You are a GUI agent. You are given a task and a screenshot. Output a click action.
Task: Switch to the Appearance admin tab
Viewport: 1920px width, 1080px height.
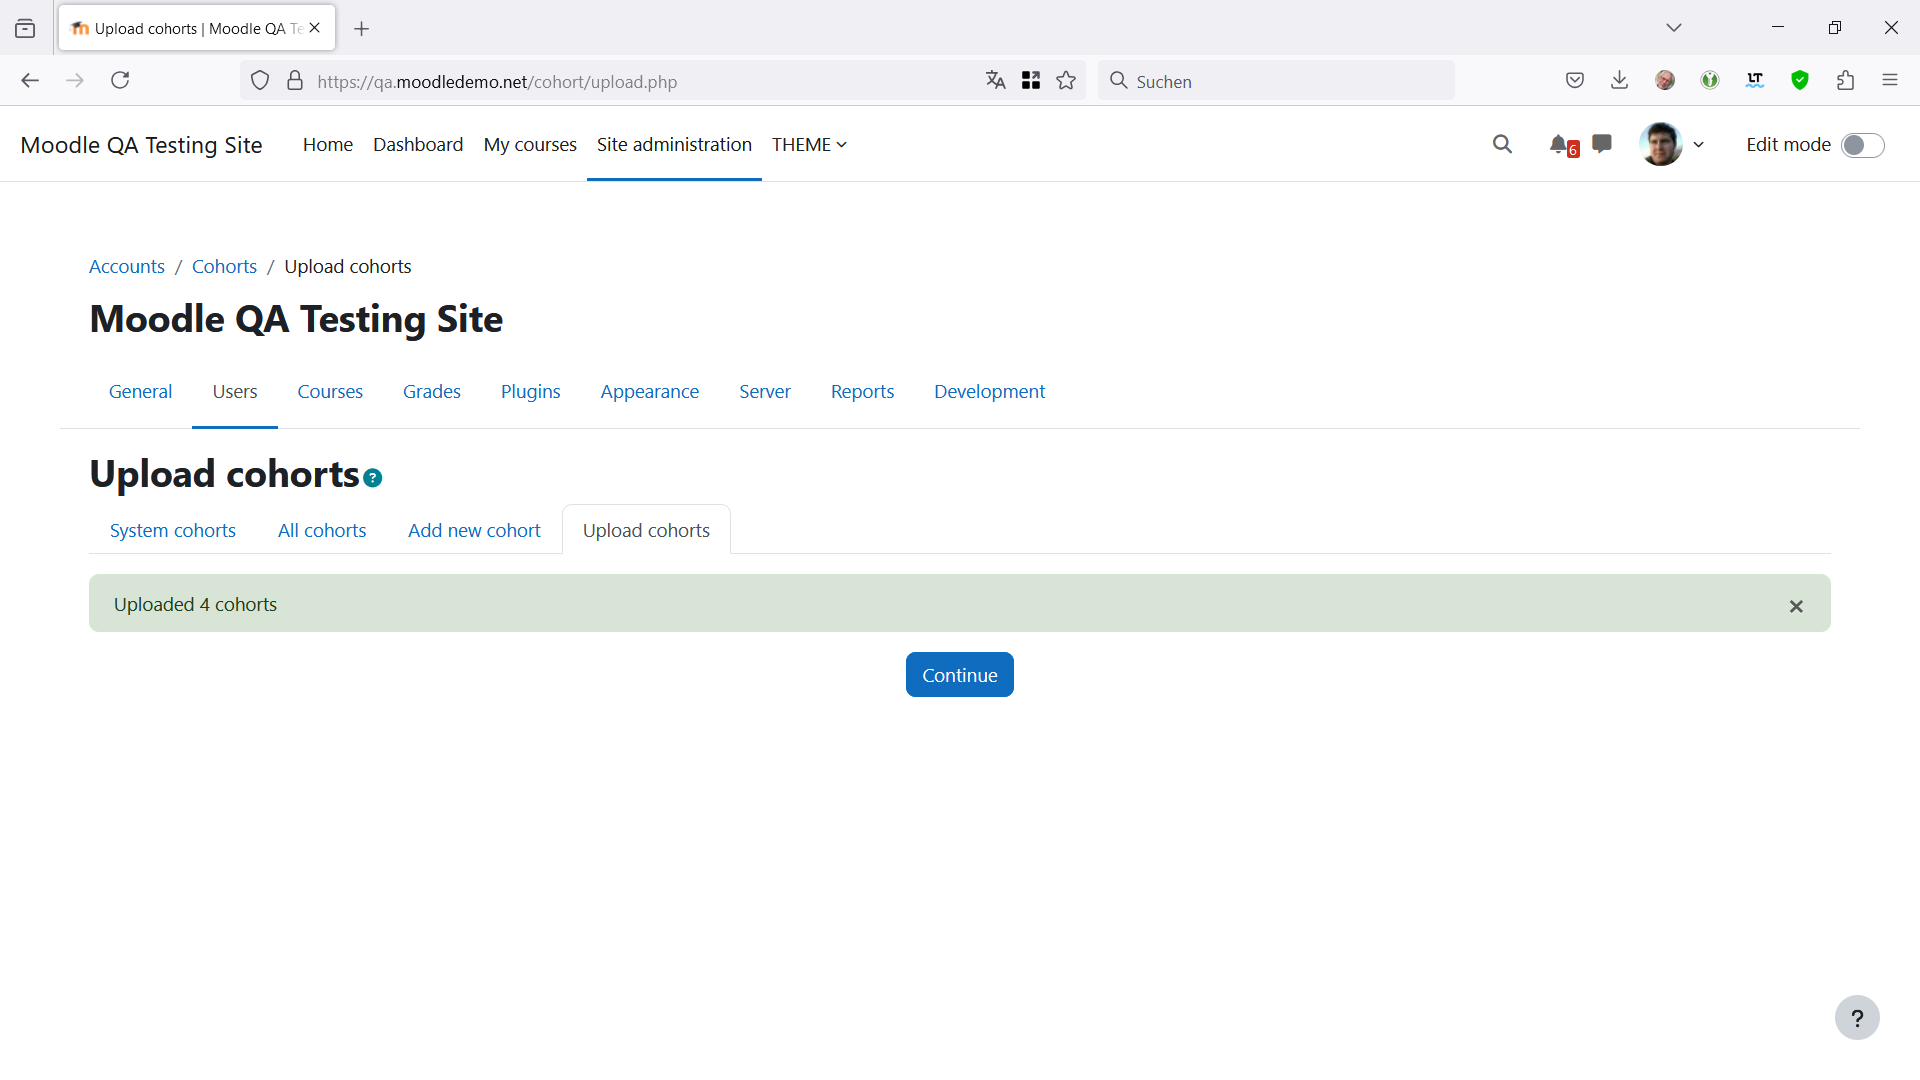(650, 392)
